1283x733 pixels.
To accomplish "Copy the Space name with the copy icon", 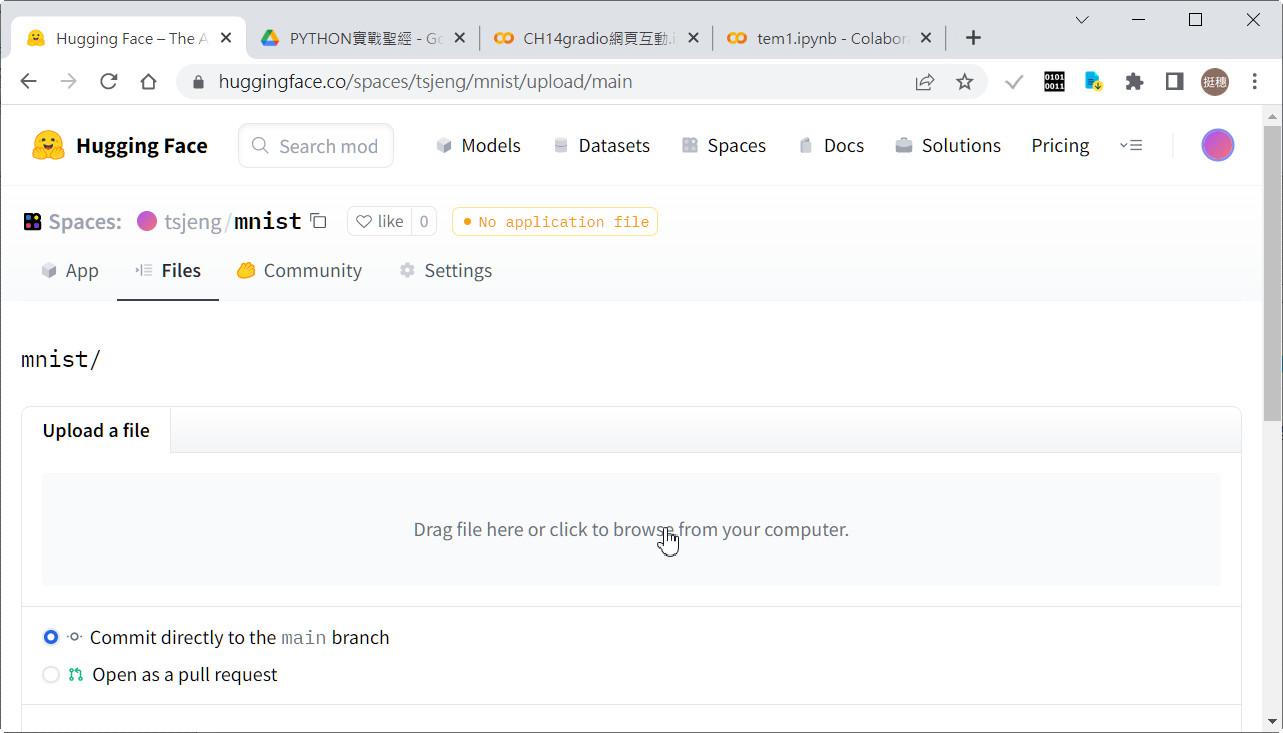I will (318, 221).
